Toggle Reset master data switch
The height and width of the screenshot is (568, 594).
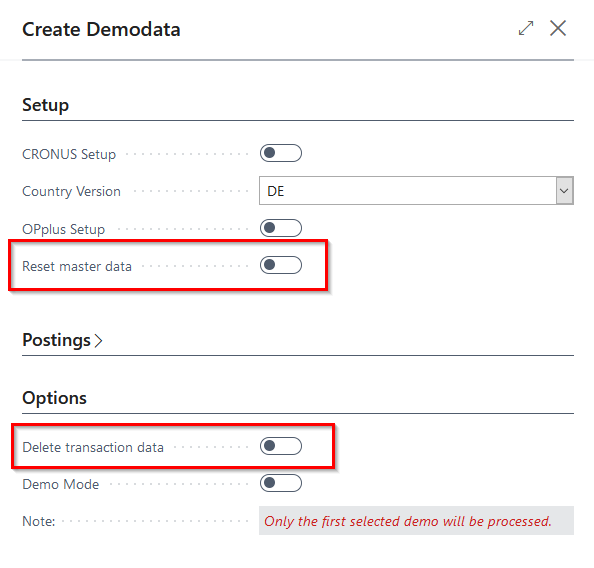tap(281, 265)
